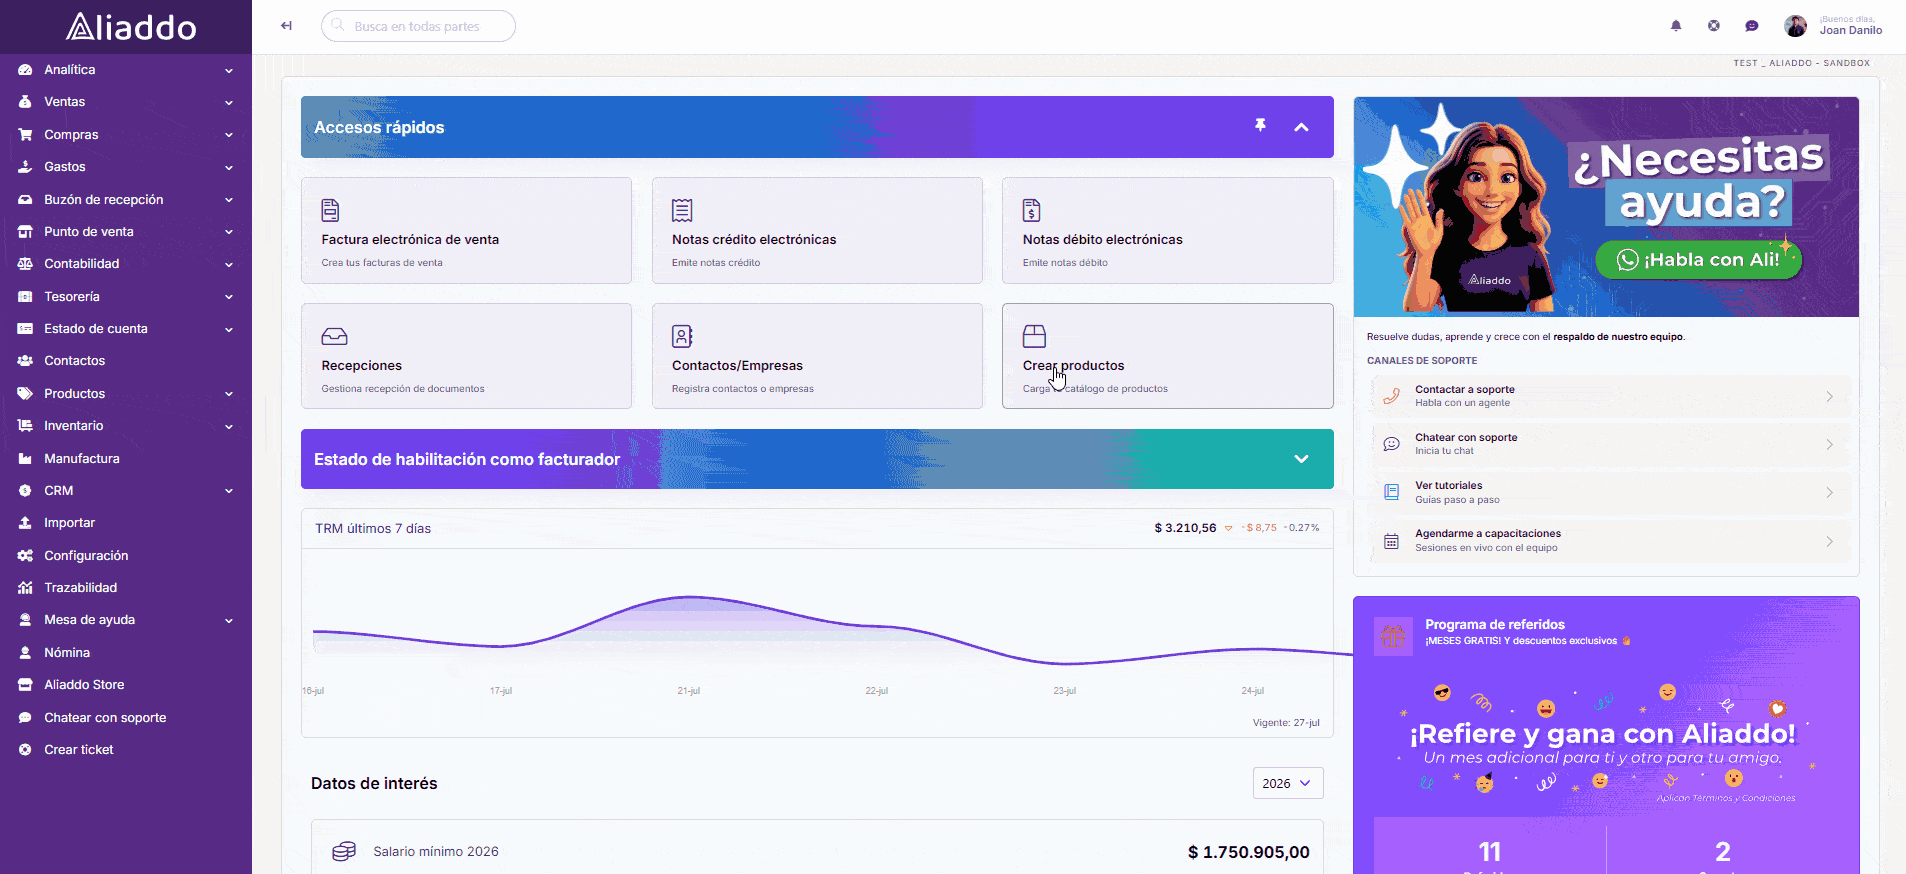Expand the Punto de venta chevron

coord(229,232)
